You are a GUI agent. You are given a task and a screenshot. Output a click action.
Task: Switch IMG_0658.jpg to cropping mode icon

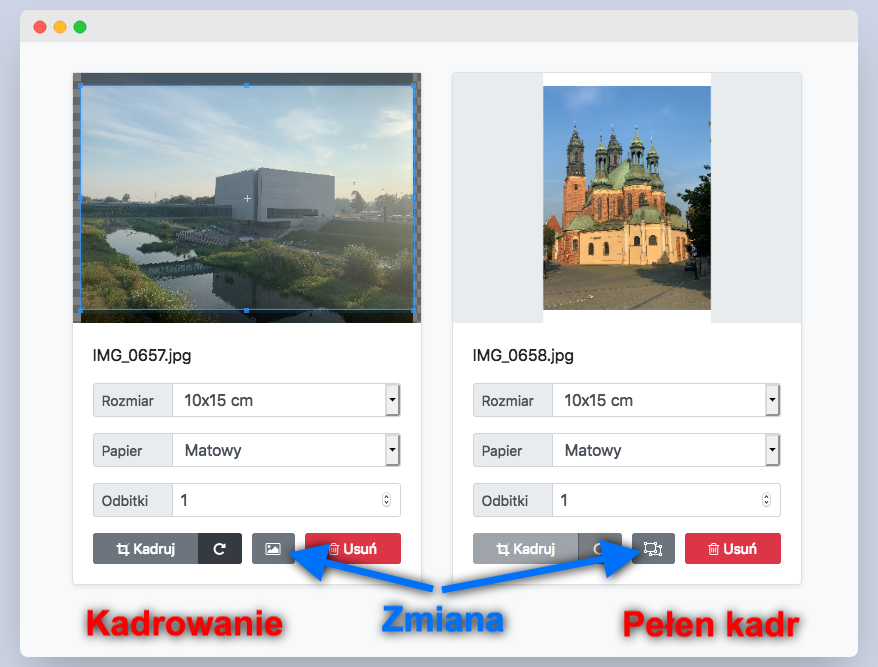point(653,548)
